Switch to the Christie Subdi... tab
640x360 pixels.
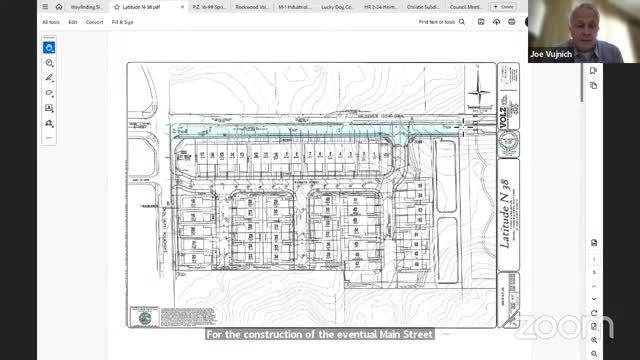[x=423, y=7]
